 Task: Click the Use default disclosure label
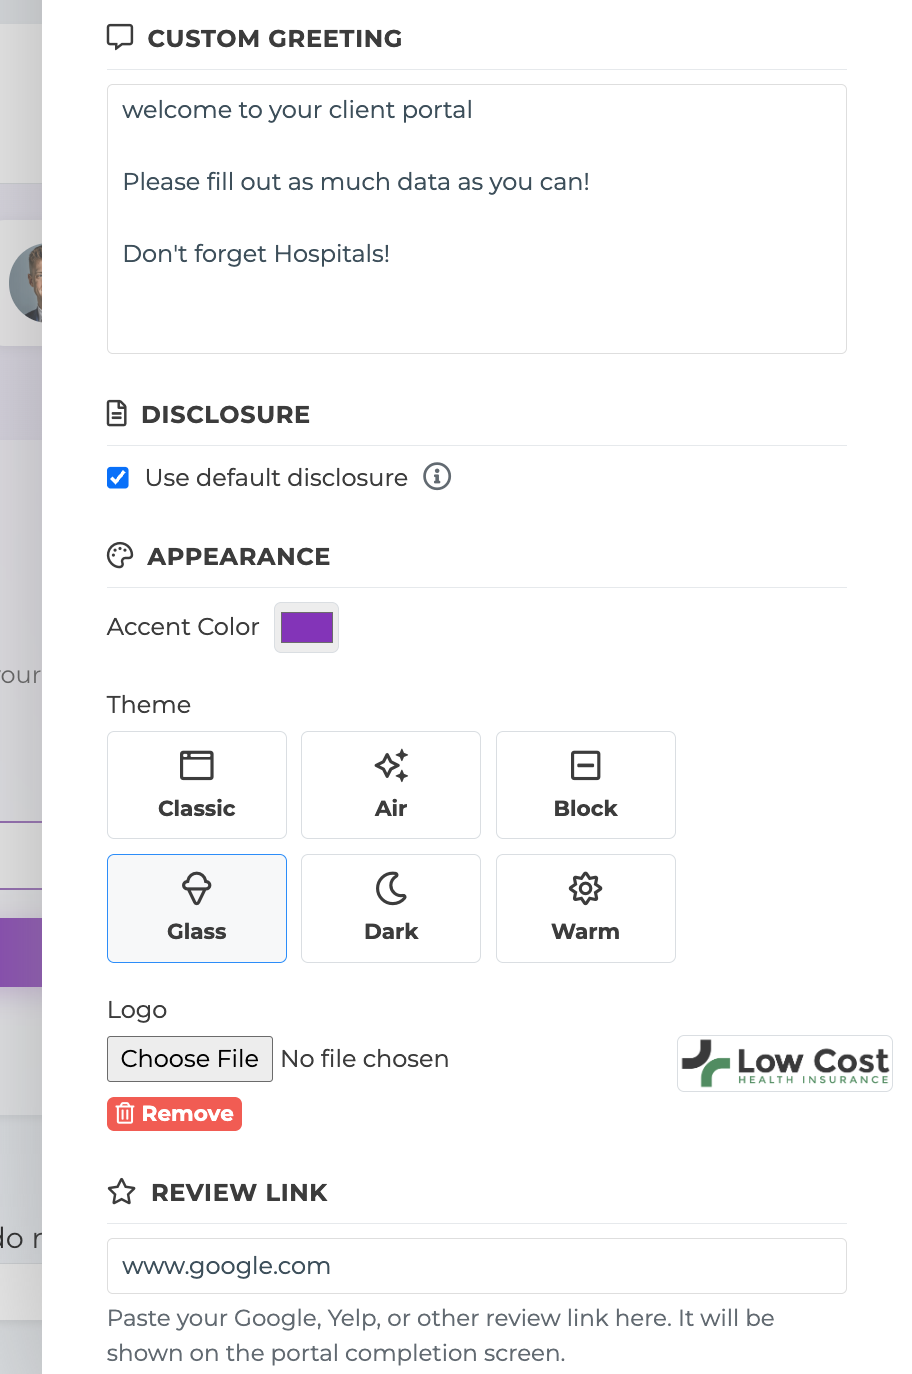tap(276, 478)
